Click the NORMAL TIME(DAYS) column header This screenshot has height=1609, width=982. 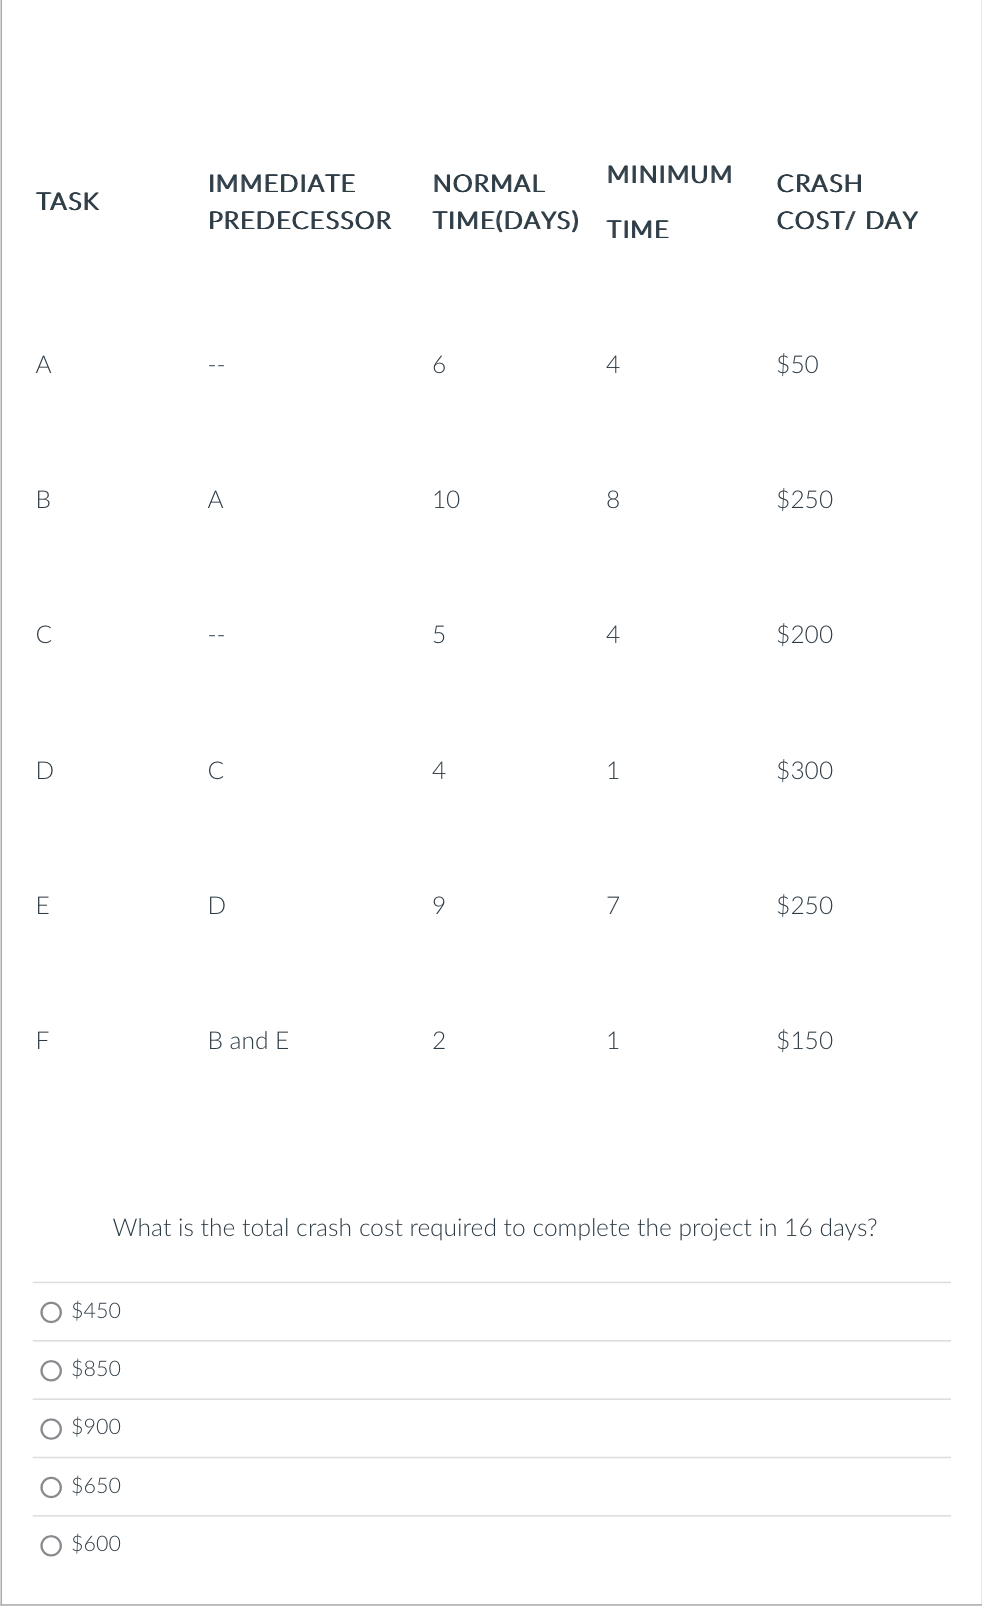coord(507,201)
